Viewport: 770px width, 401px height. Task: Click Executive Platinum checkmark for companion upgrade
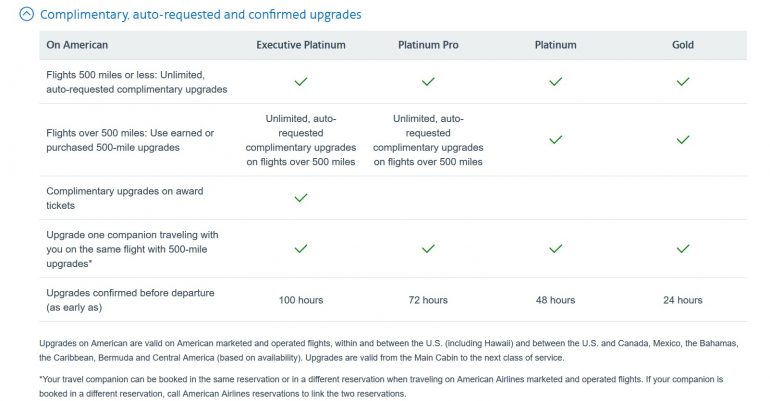(x=300, y=248)
